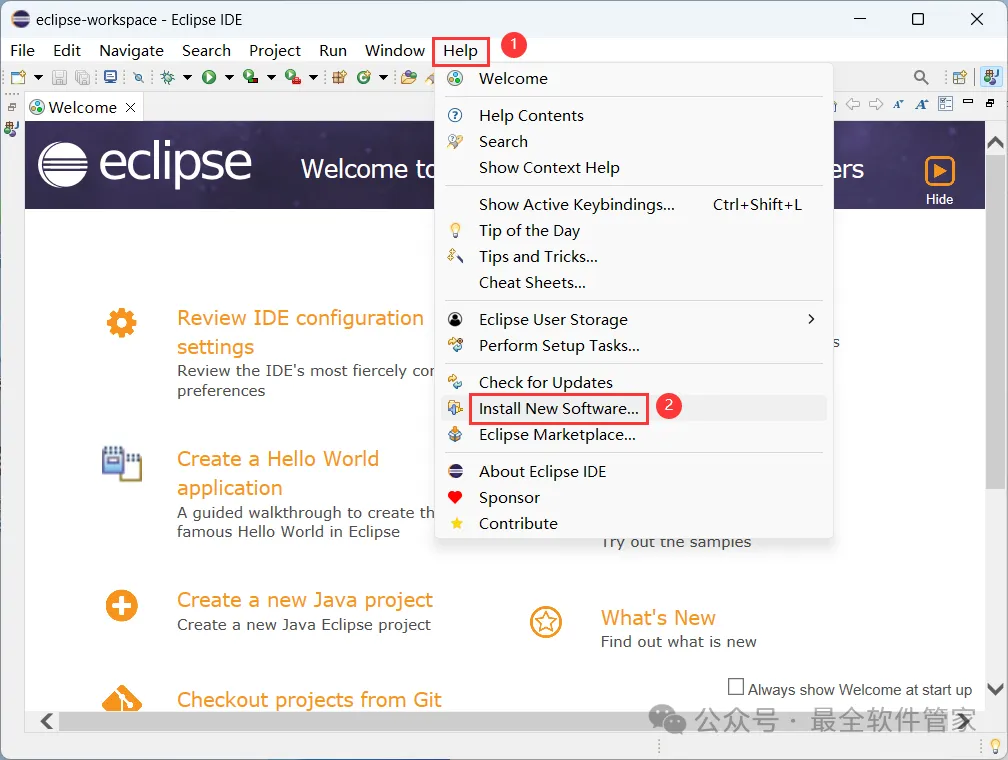Screen dimensions: 1008x760
Task: Click the Welcome page forward arrow
Action: coord(876,104)
